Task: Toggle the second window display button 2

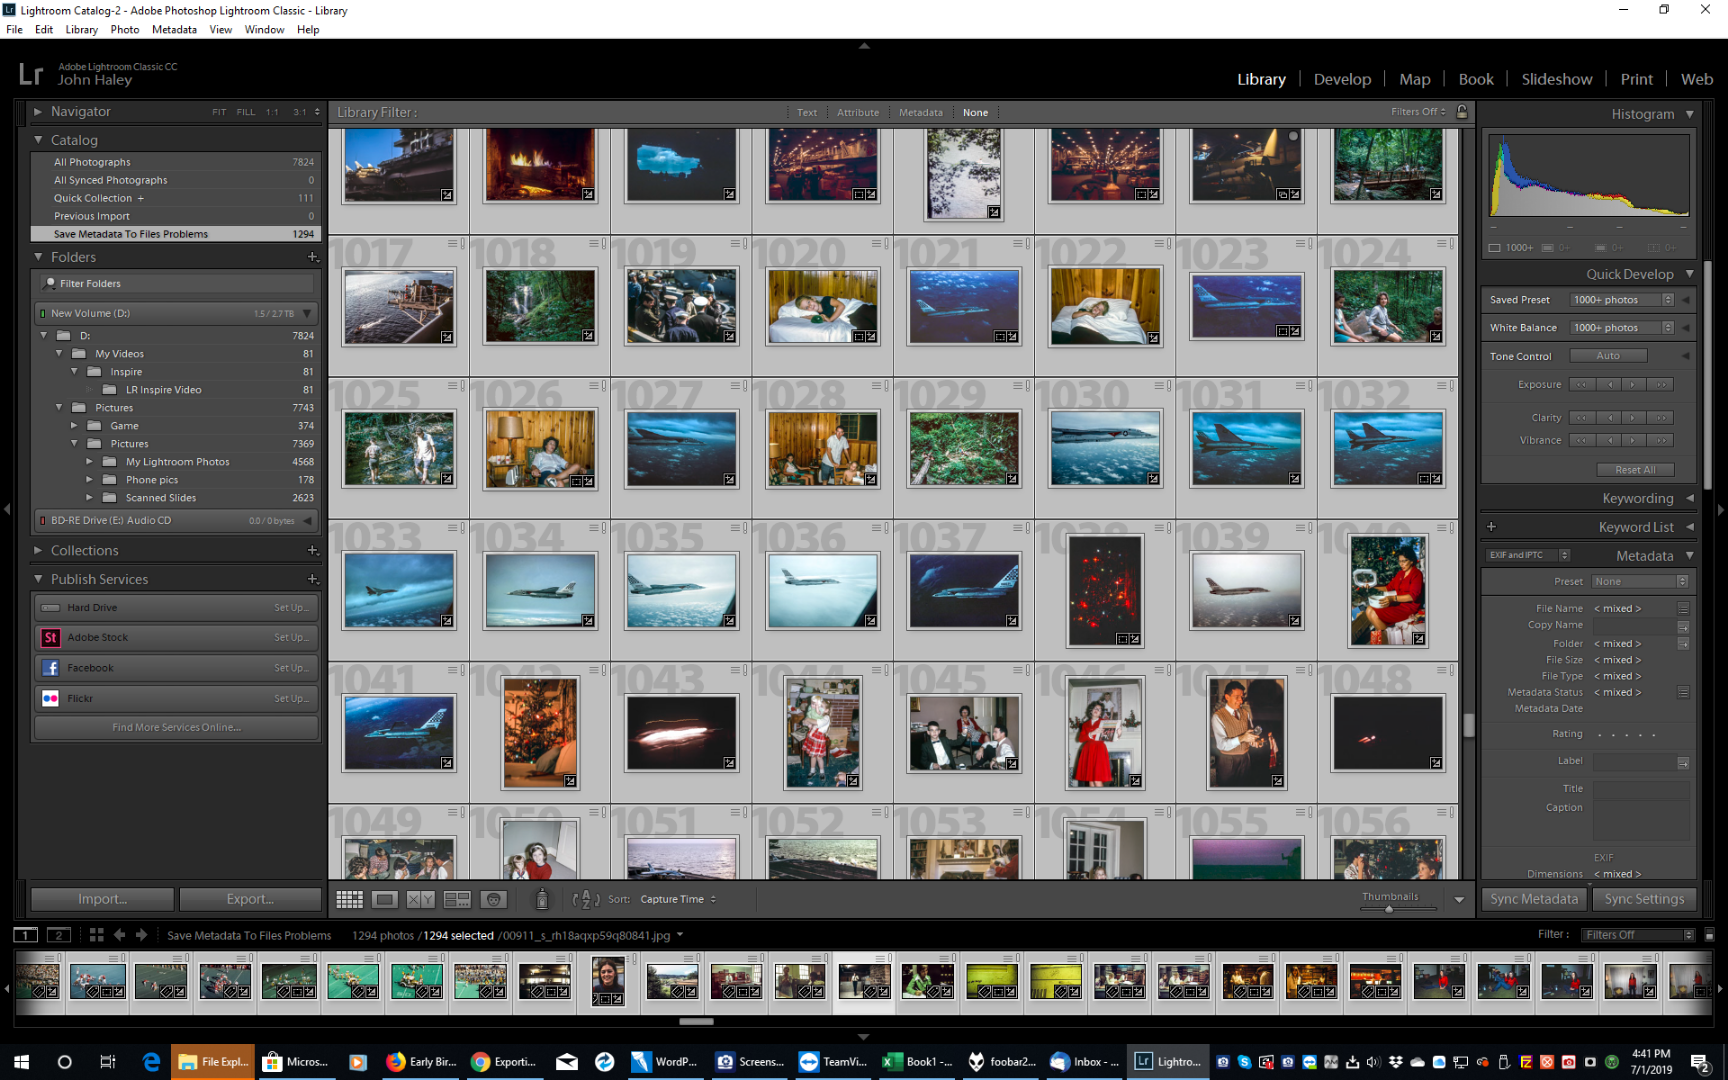Action: point(59,935)
